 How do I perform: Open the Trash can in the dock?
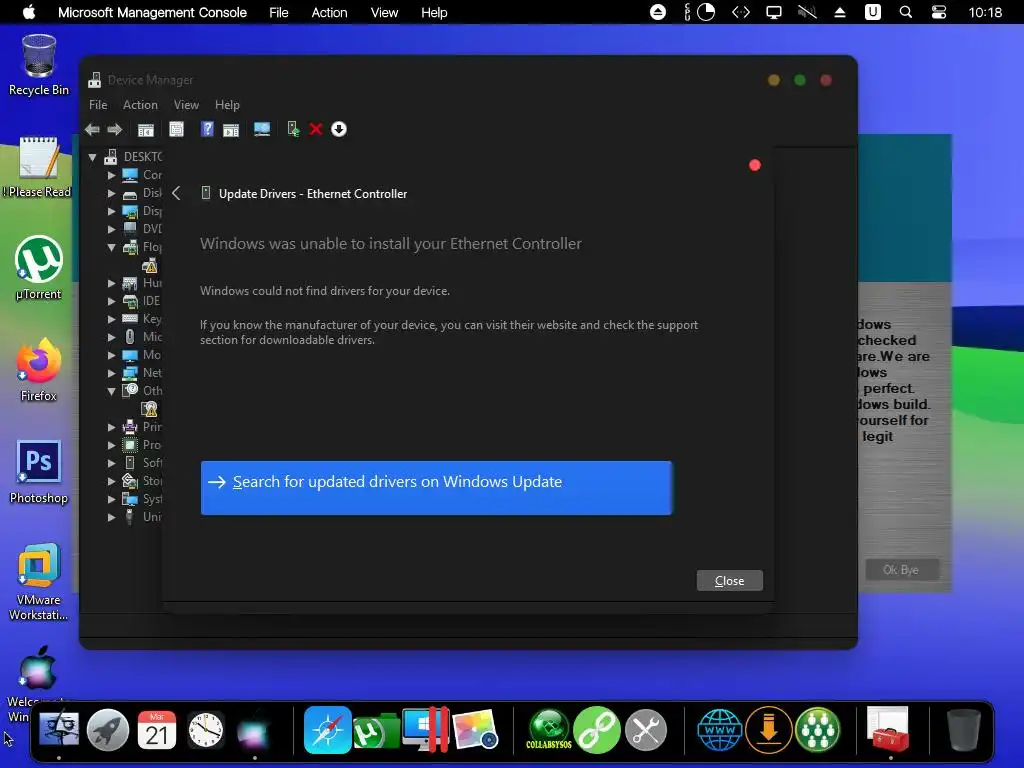pos(963,729)
